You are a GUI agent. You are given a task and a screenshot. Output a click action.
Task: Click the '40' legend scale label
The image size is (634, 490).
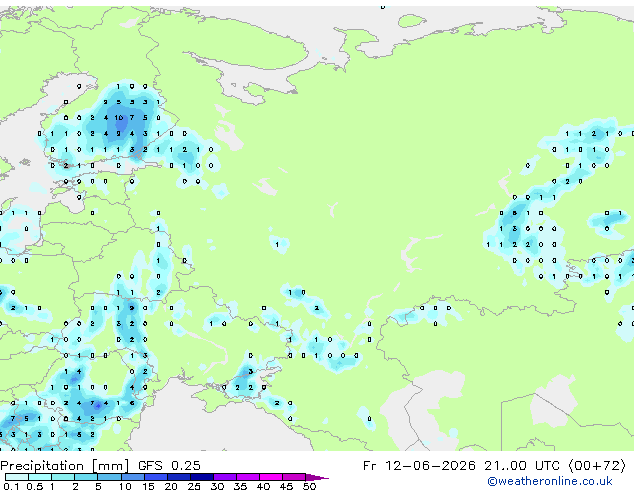coord(263,486)
